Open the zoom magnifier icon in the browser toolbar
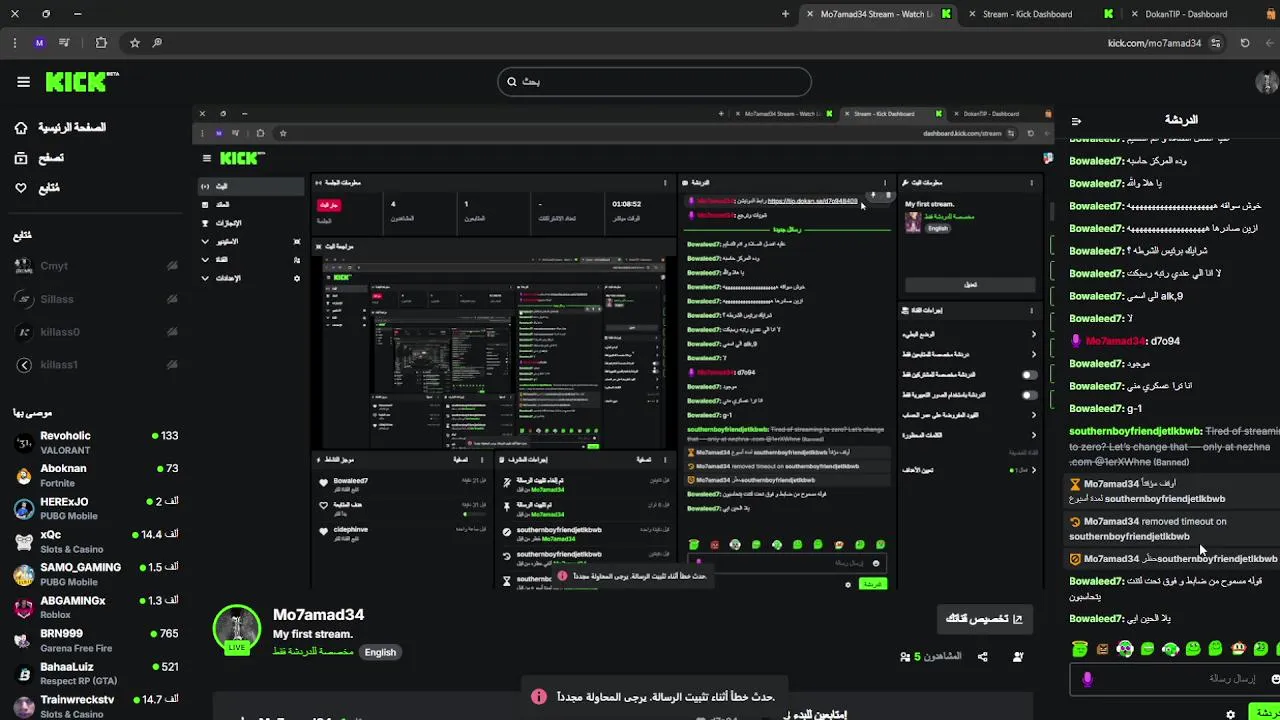The width and height of the screenshot is (1280, 720). [157, 43]
